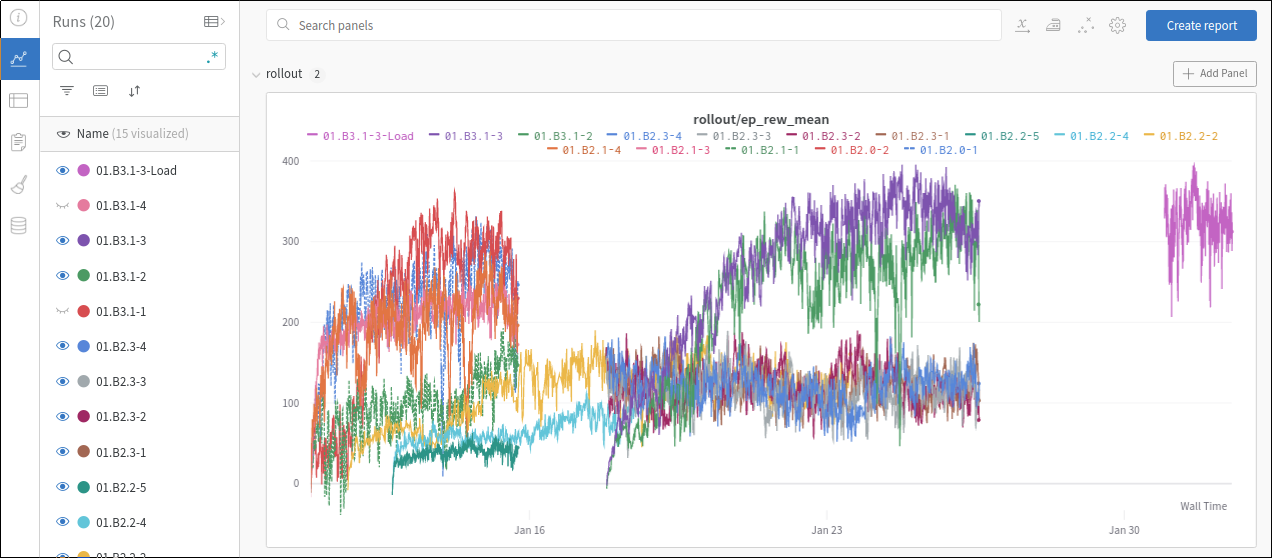Click the x-axis settings icon
Screen dimensions: 1272x558
click(x=1023, y=26)
